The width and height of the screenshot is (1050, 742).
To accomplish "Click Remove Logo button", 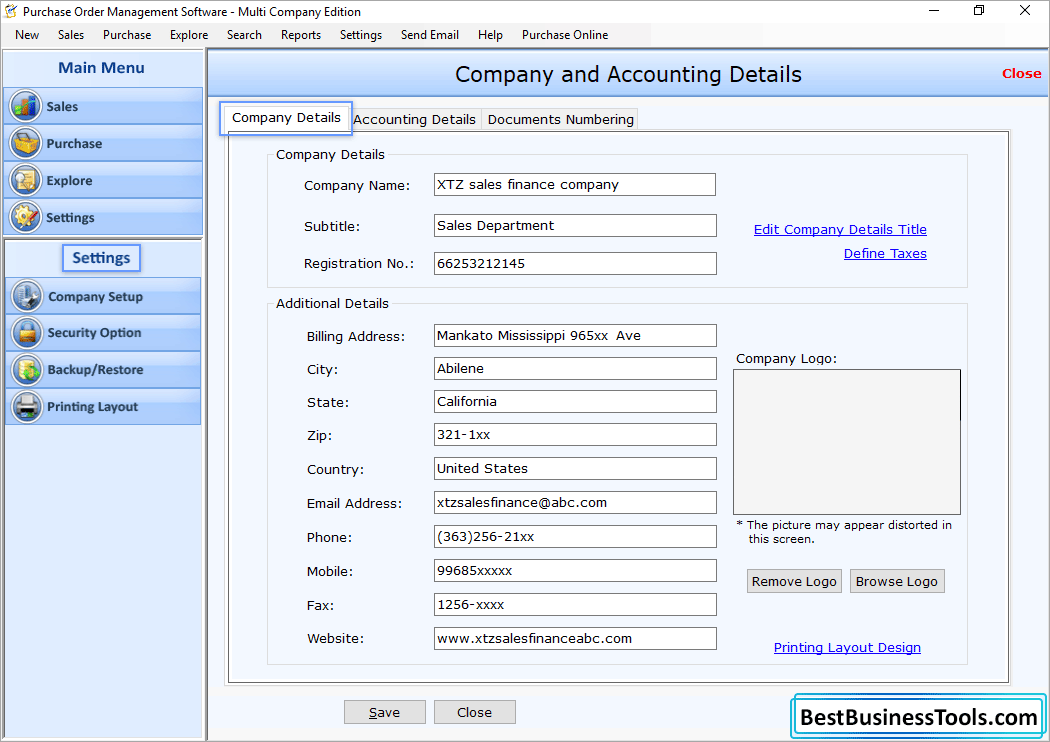I will [x=794, y=581].
